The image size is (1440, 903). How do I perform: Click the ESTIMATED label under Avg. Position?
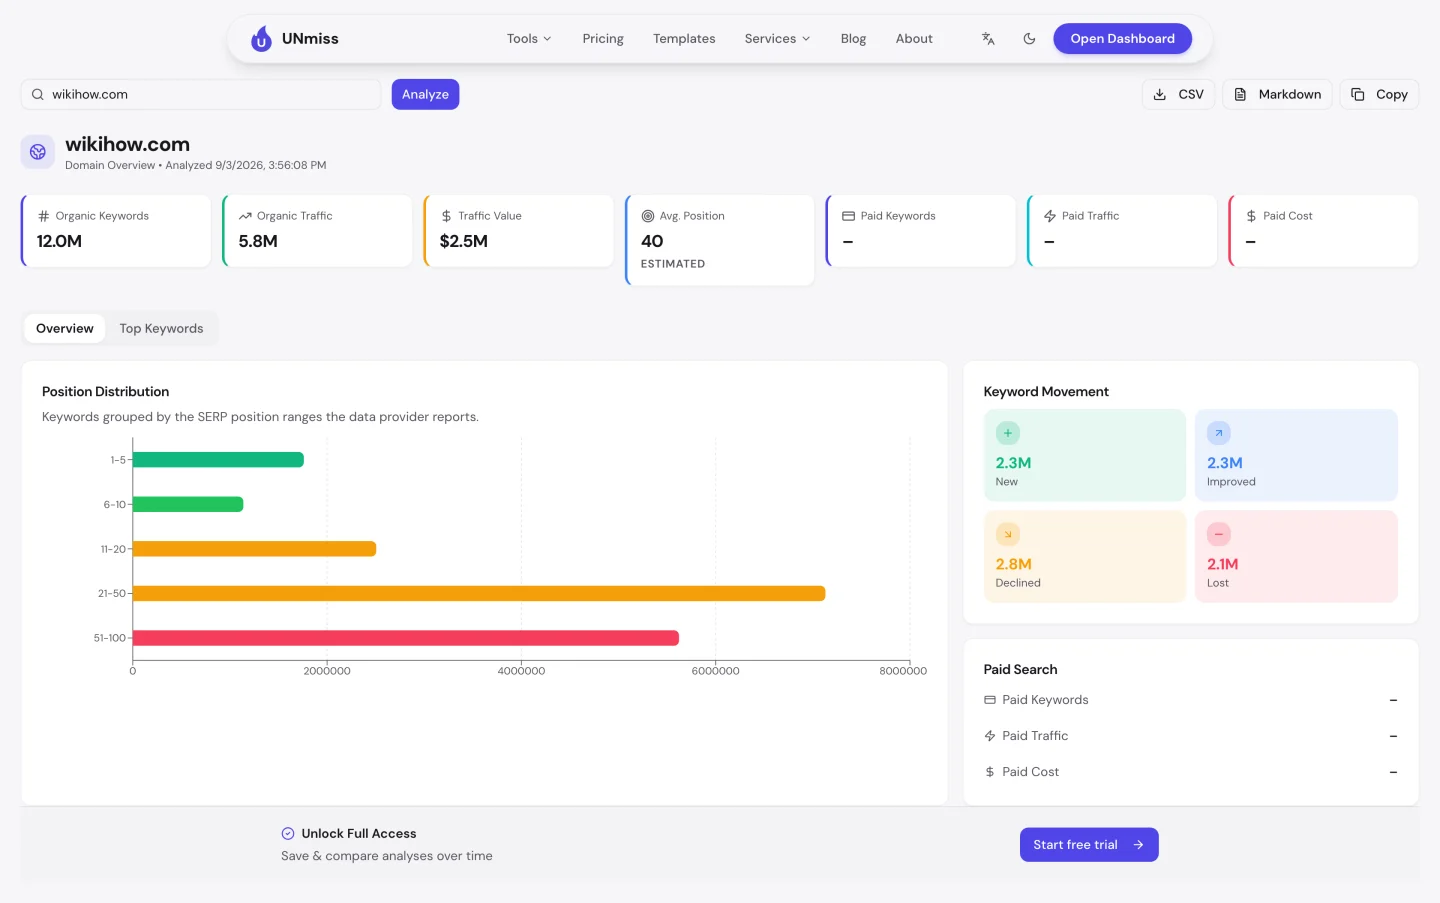coord(673,264)
